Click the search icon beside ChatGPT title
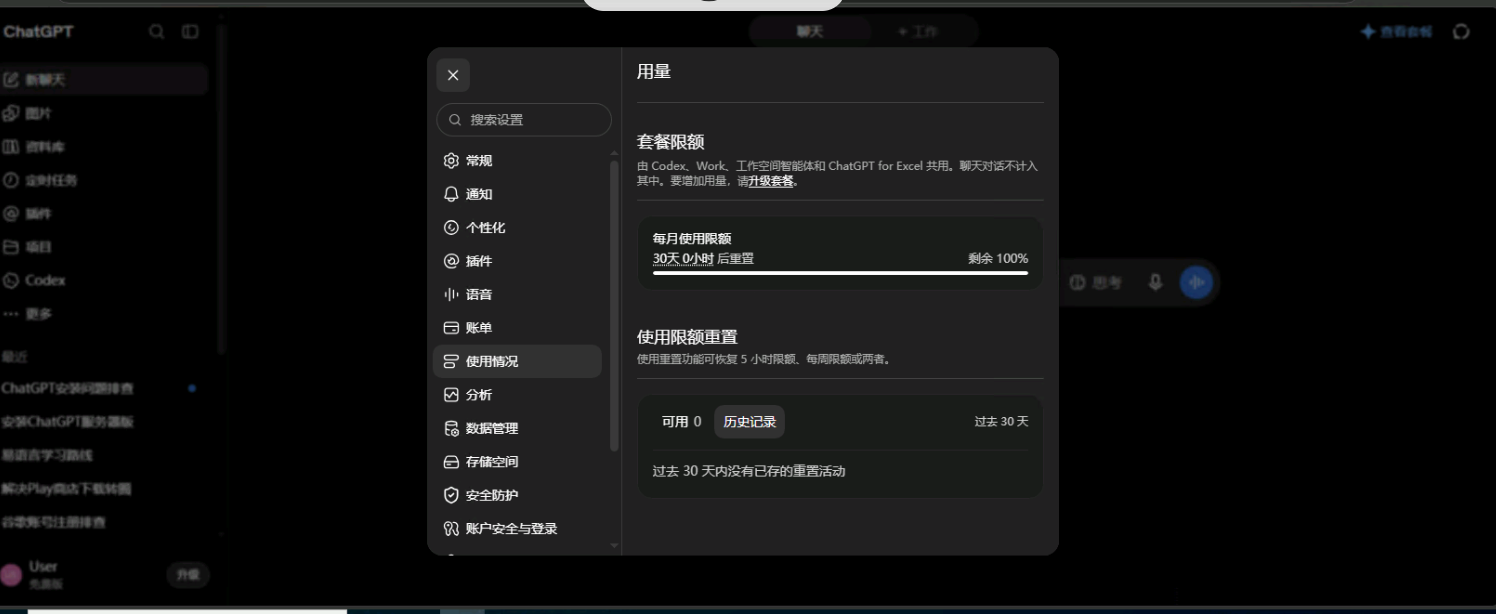 157,32
